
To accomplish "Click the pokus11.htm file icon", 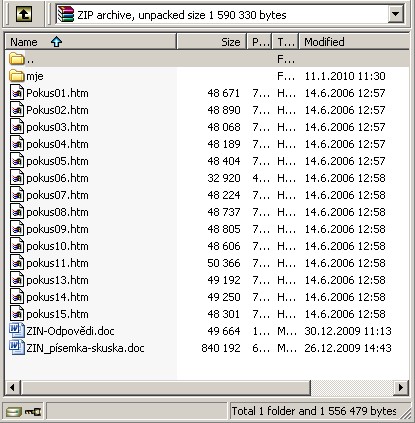I will [17, 263].
